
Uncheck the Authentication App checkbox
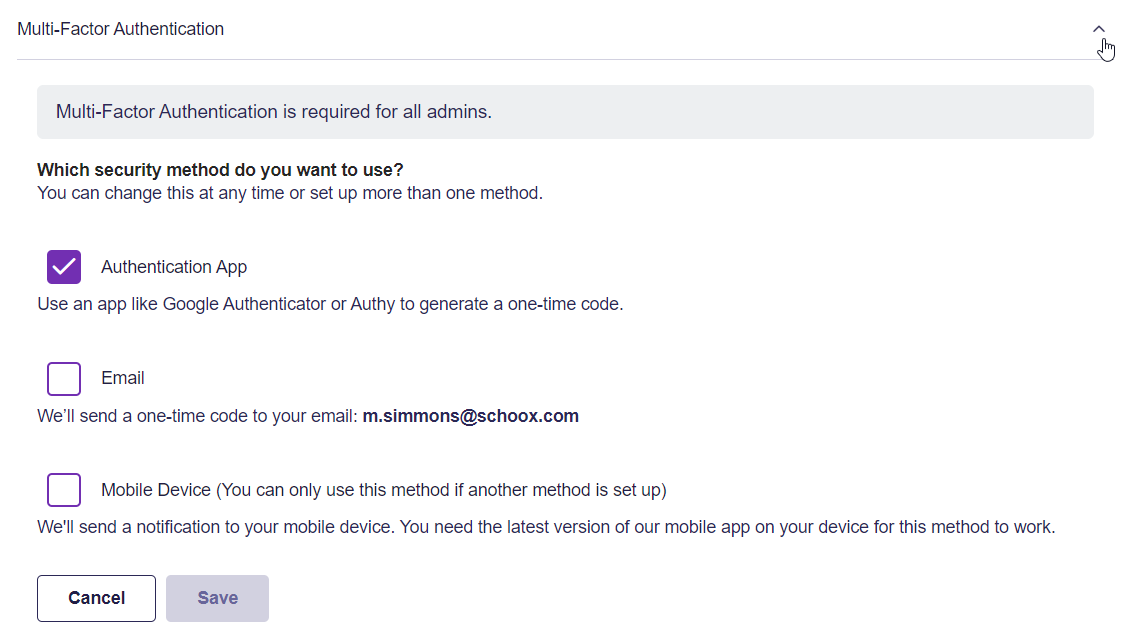point(64,267)
